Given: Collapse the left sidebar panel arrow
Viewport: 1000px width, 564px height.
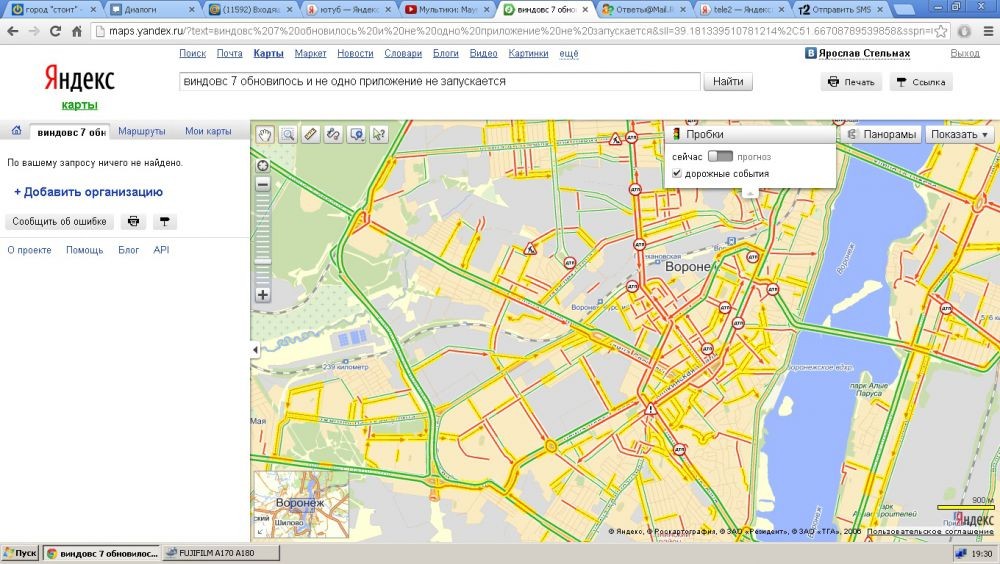Looking at the screenshot, I should pos(254,349).
